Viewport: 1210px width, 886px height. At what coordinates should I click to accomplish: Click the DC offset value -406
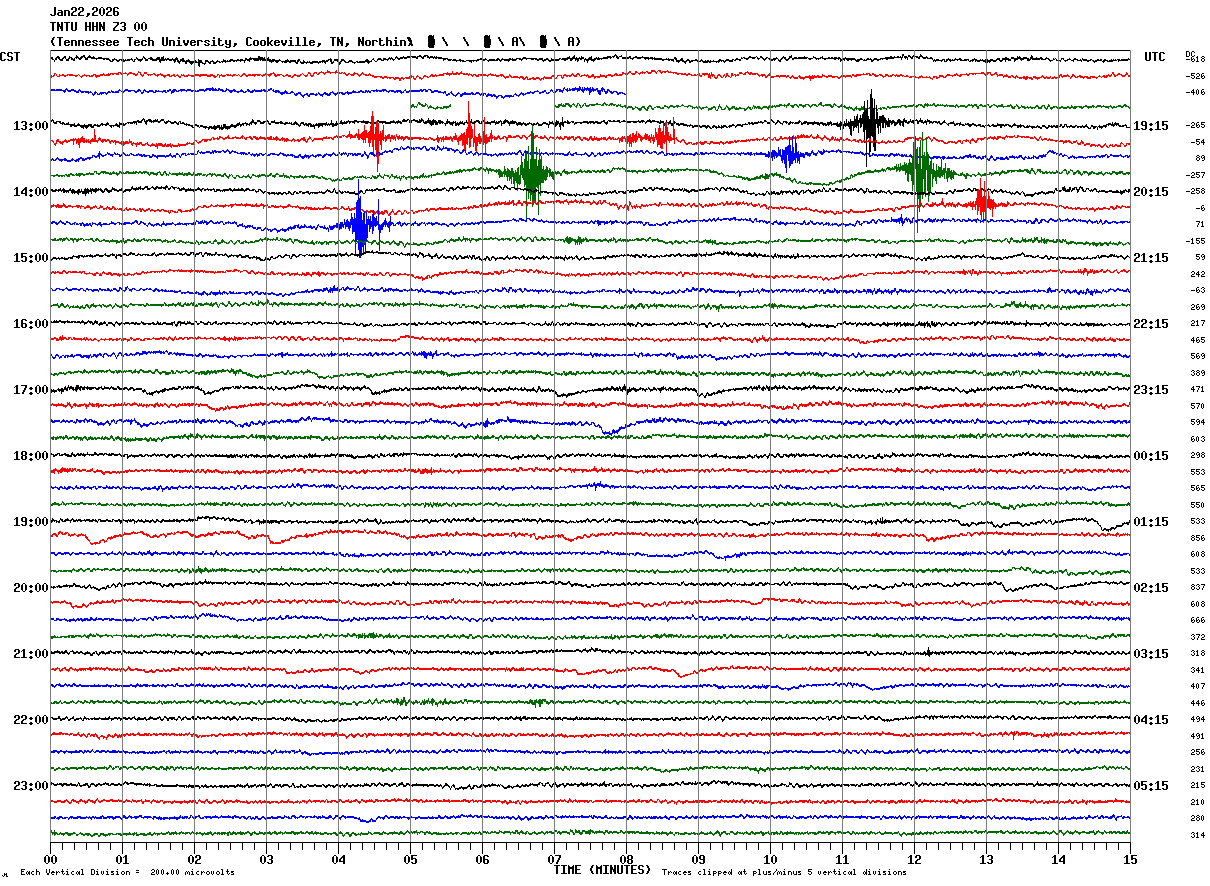[x=1195, y=92]
